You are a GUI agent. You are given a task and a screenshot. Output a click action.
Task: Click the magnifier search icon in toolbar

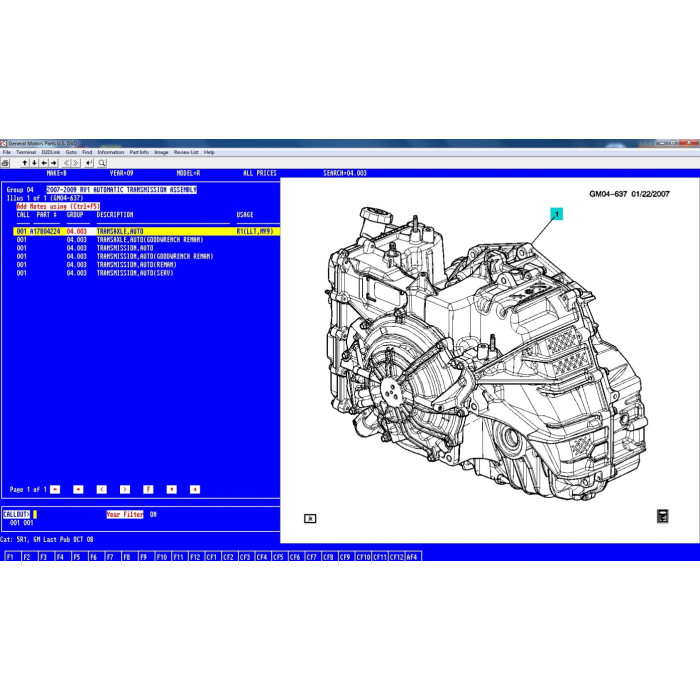[102, 162]
